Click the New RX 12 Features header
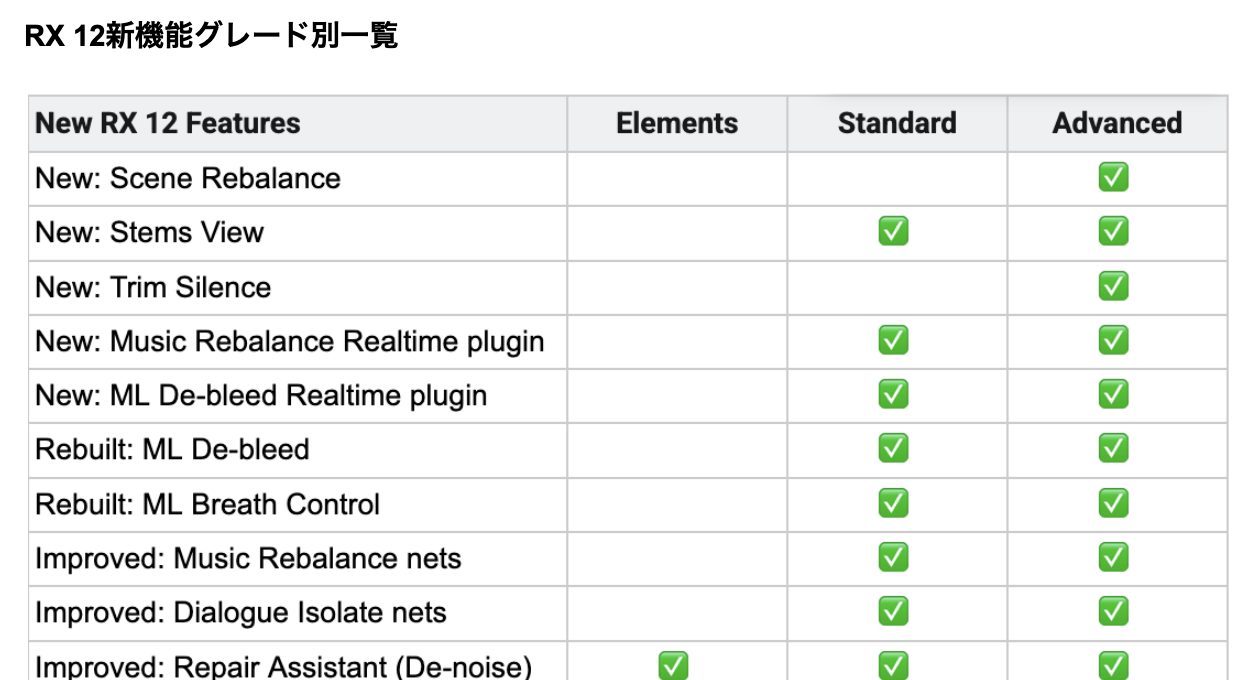This screenshot has width=1258, height=680. (168, 124)
